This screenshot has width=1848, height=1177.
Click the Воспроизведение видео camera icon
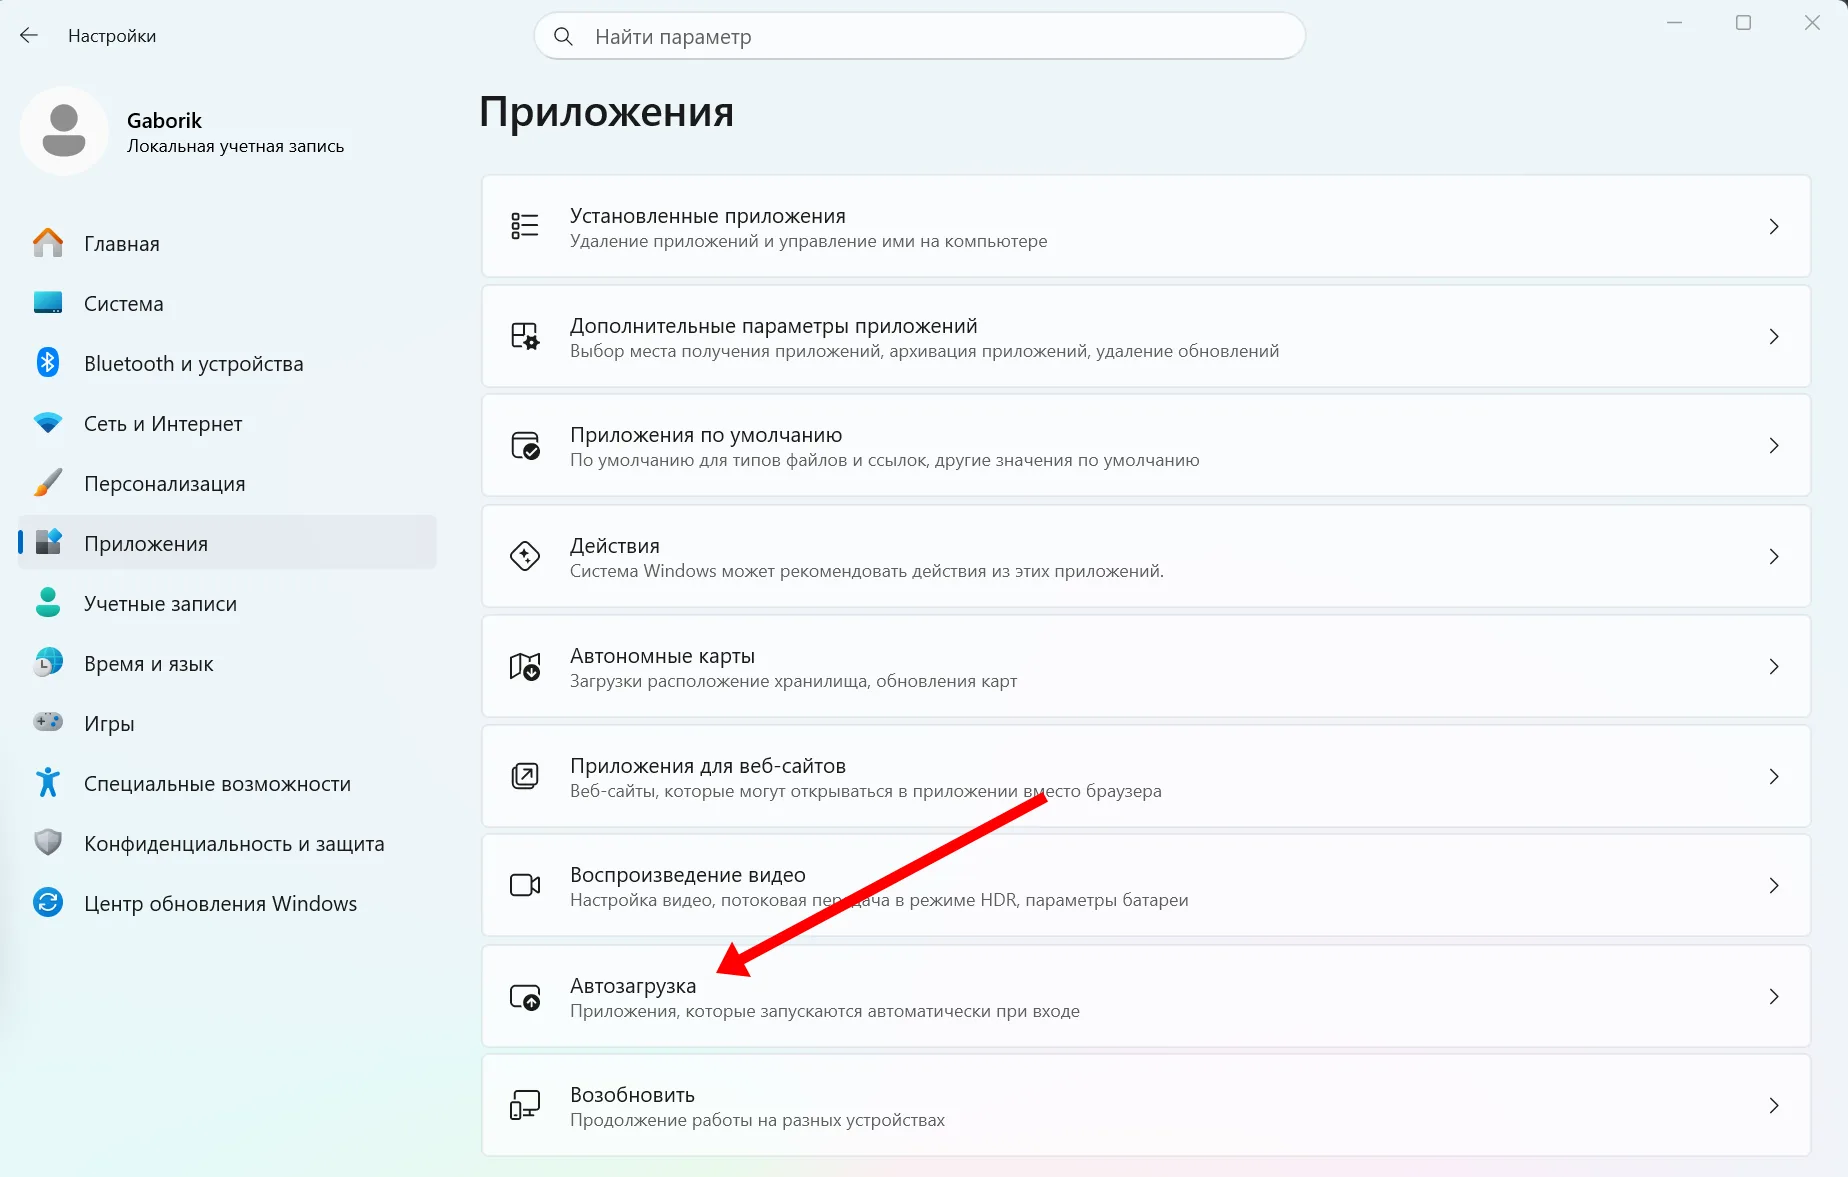click(x=525, y=885)
